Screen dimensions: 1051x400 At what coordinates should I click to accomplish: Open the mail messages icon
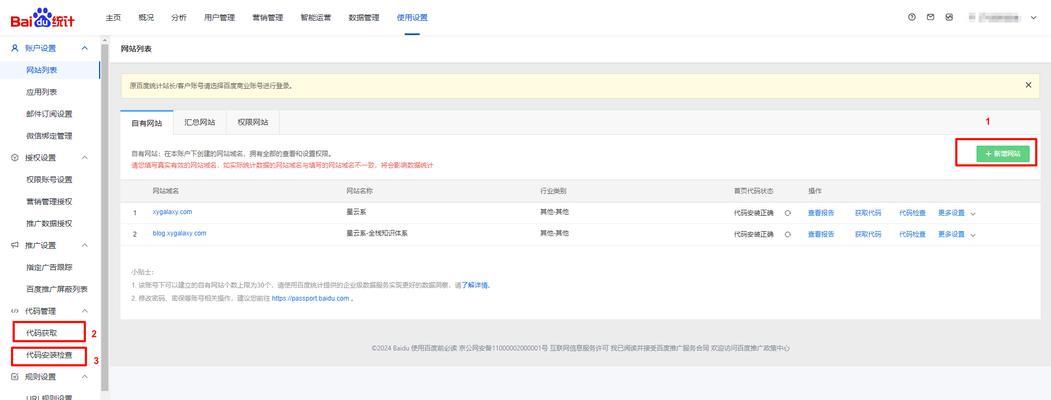tap(930, 17)
